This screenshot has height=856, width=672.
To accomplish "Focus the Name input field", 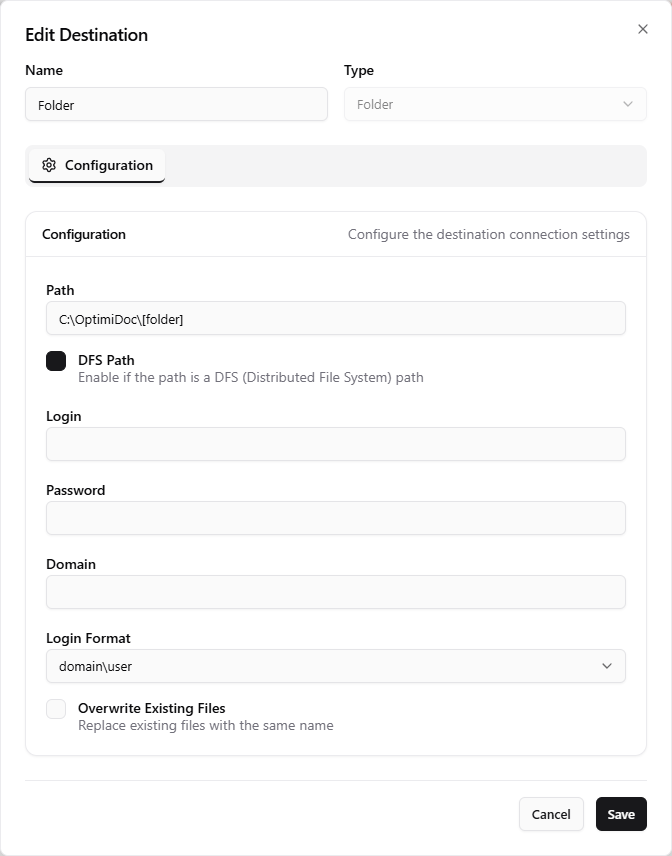I will (x=176, y=104).
